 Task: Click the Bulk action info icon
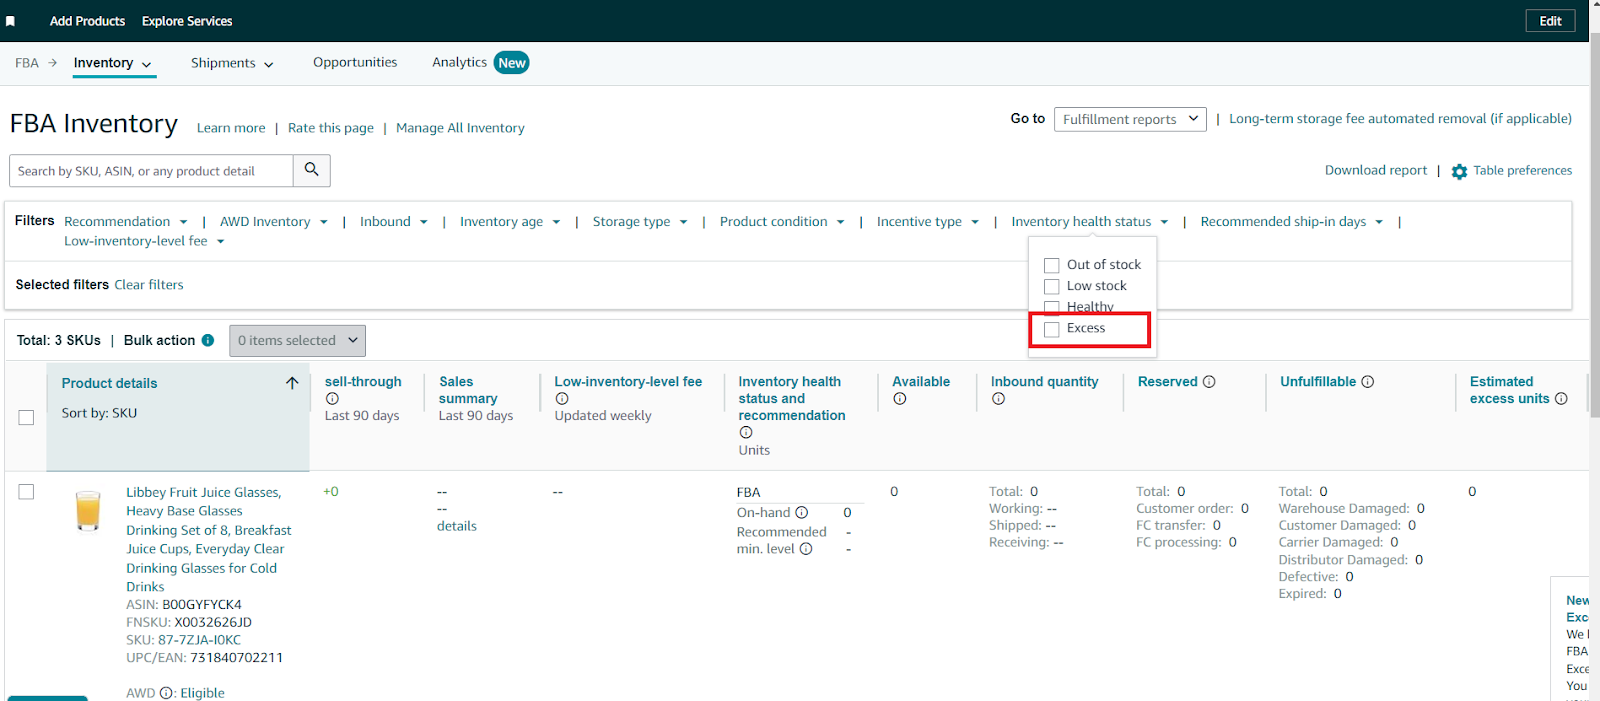(208, 340)
